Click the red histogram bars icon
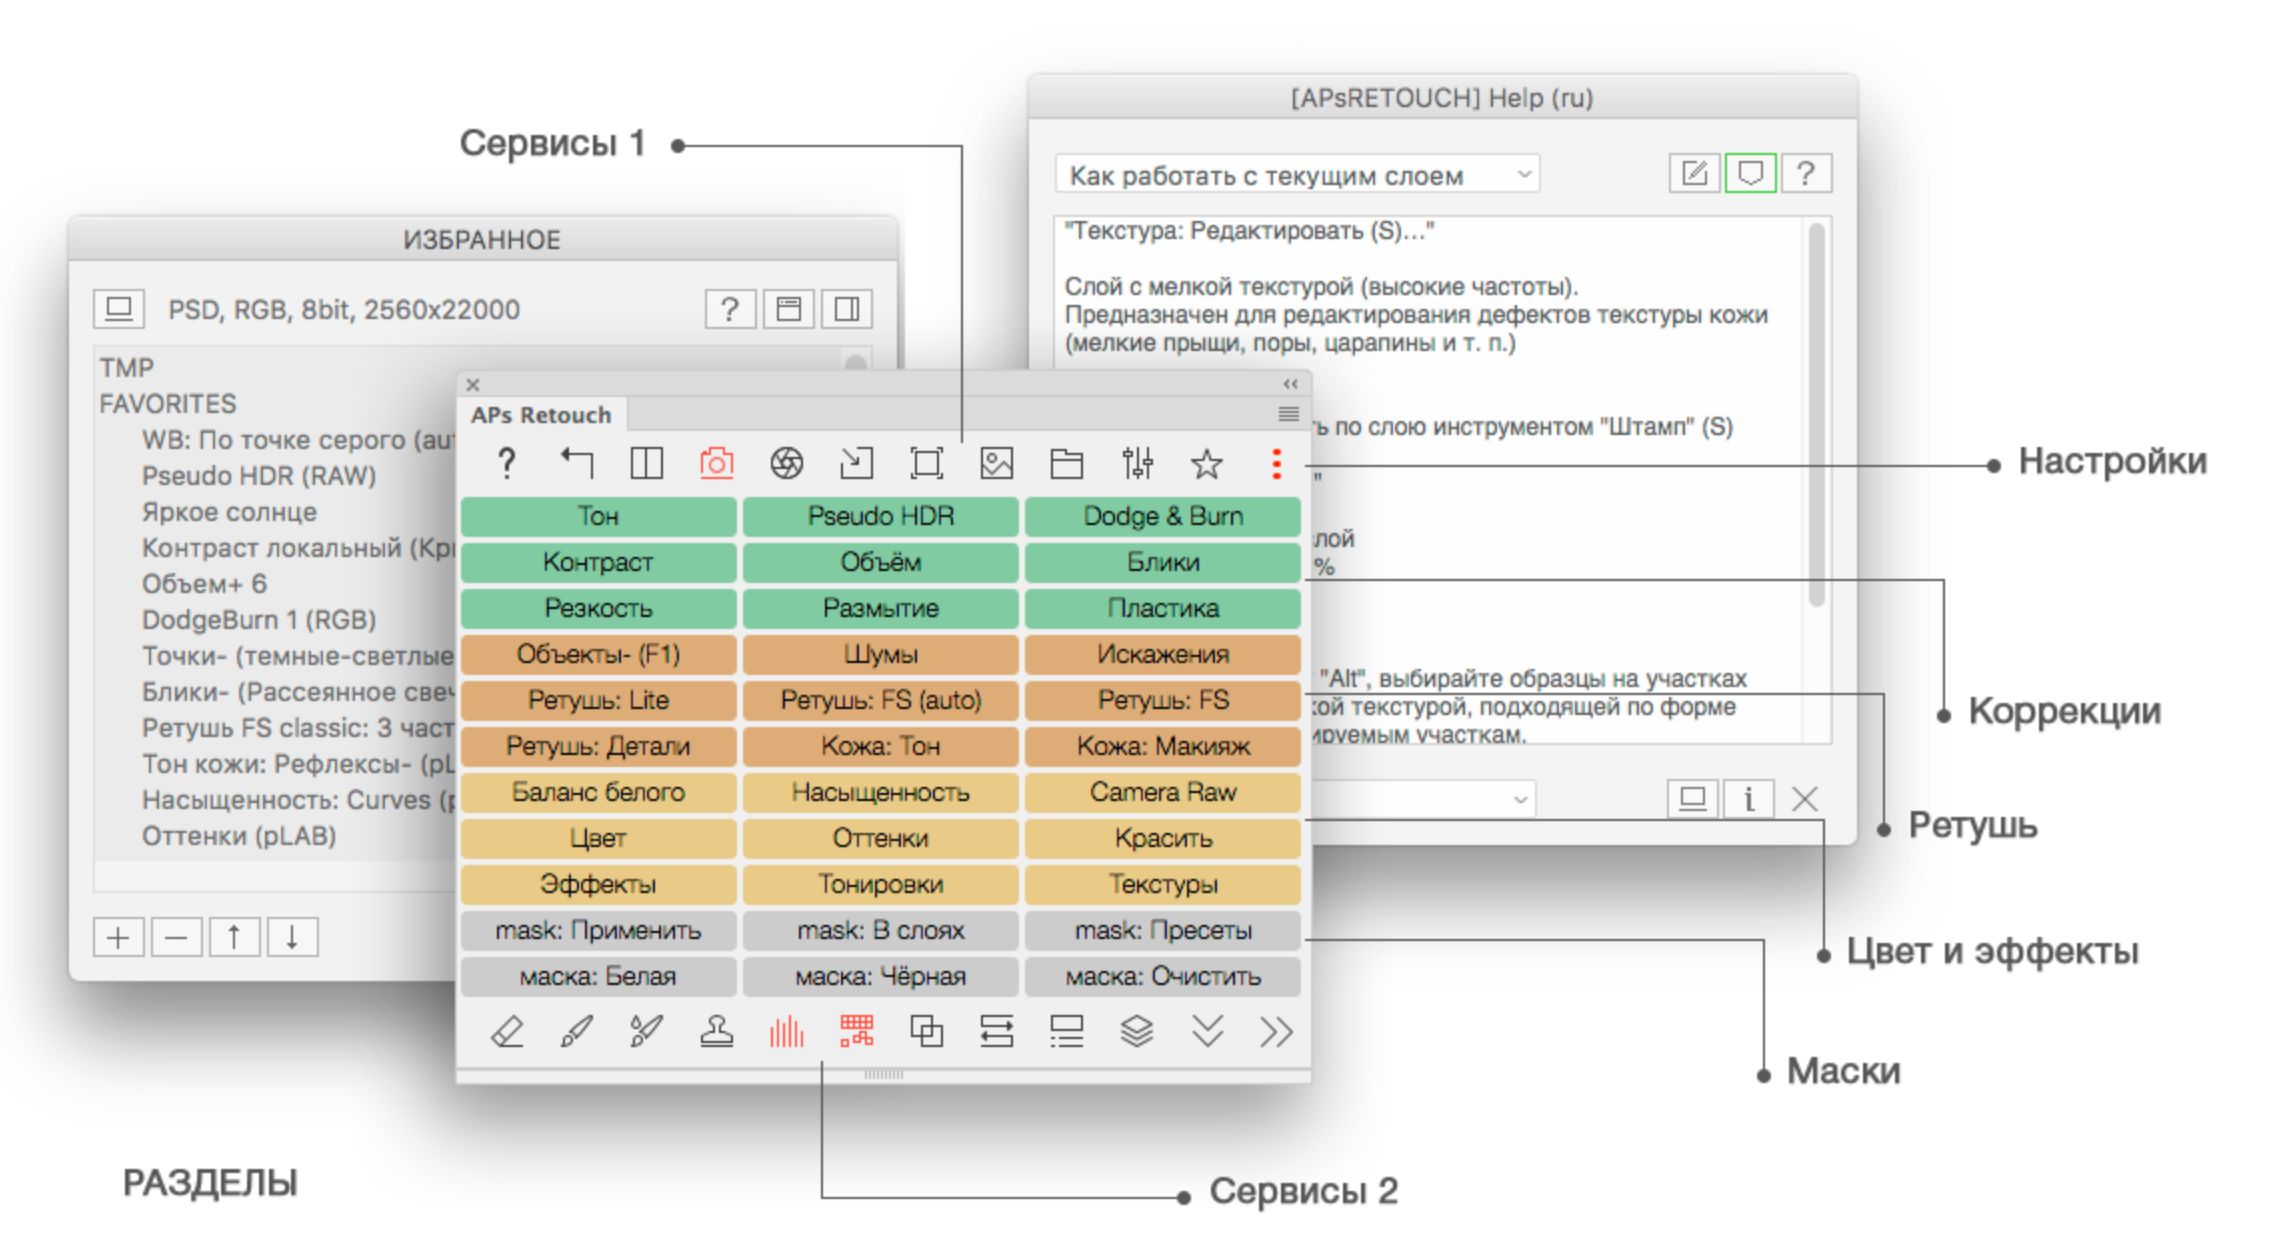 [x=786, y=1031]
